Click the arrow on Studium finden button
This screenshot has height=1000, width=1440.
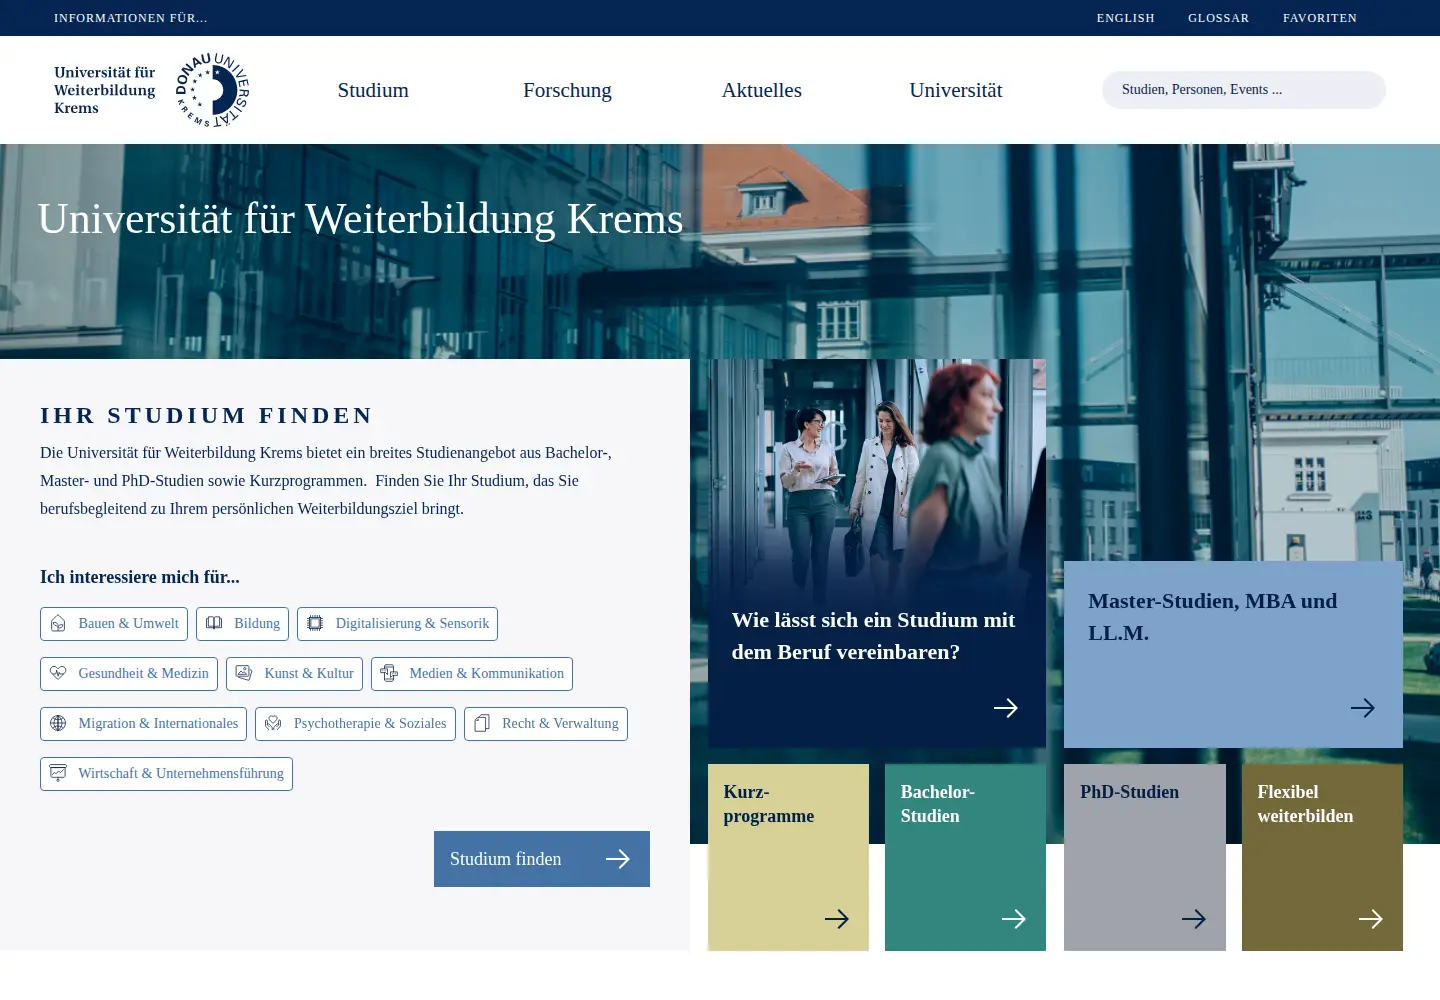point(618,859)
